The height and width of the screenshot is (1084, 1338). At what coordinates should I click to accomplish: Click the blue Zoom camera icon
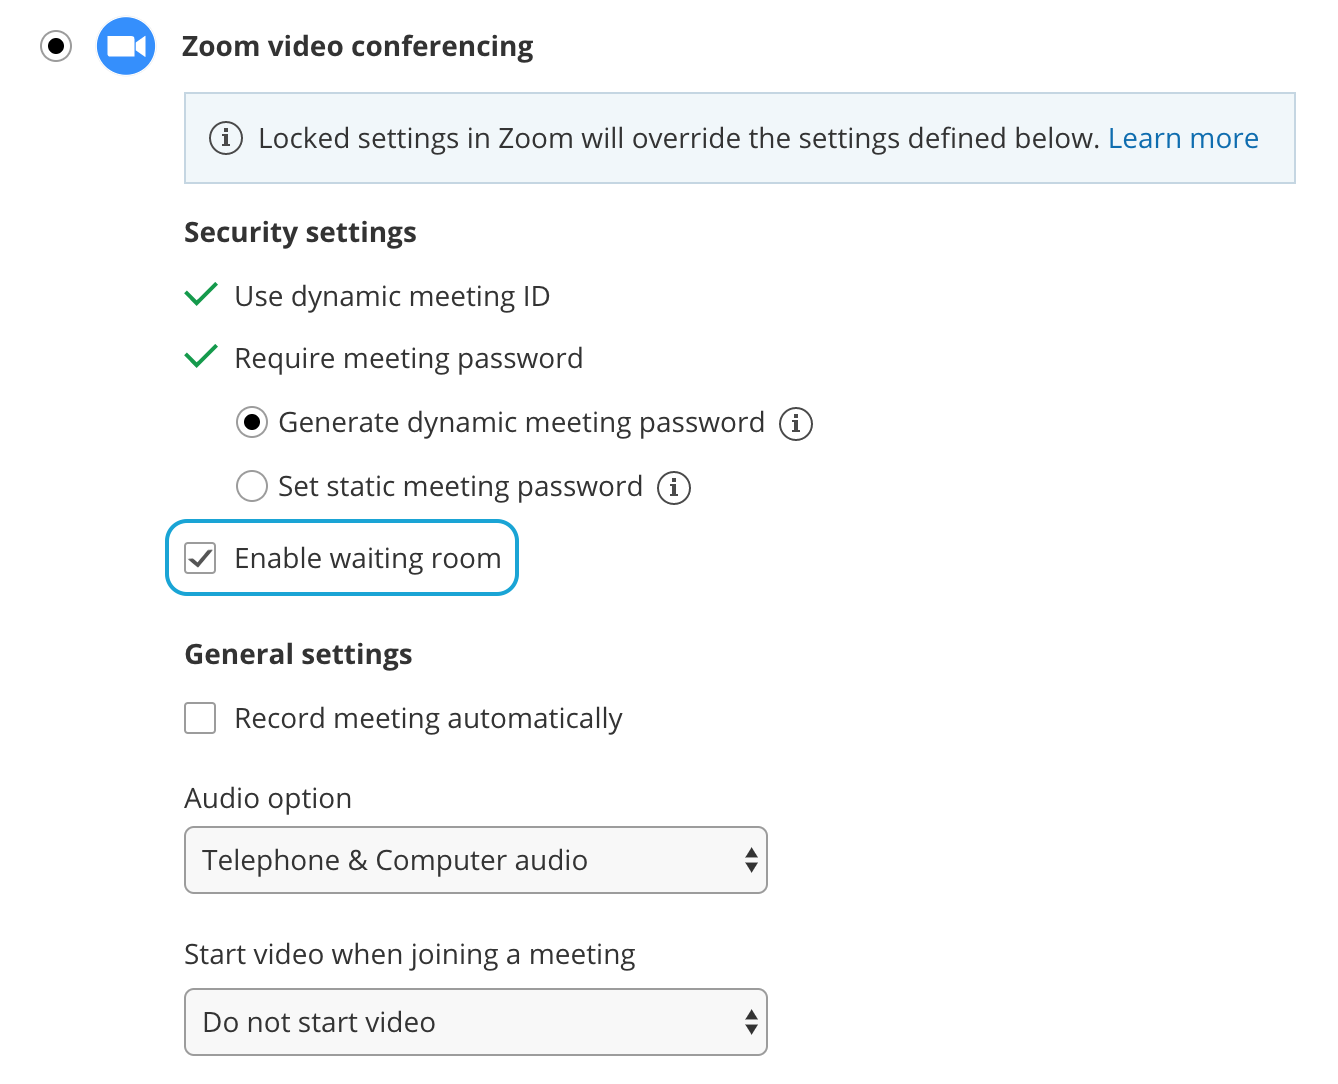[126, 46]
